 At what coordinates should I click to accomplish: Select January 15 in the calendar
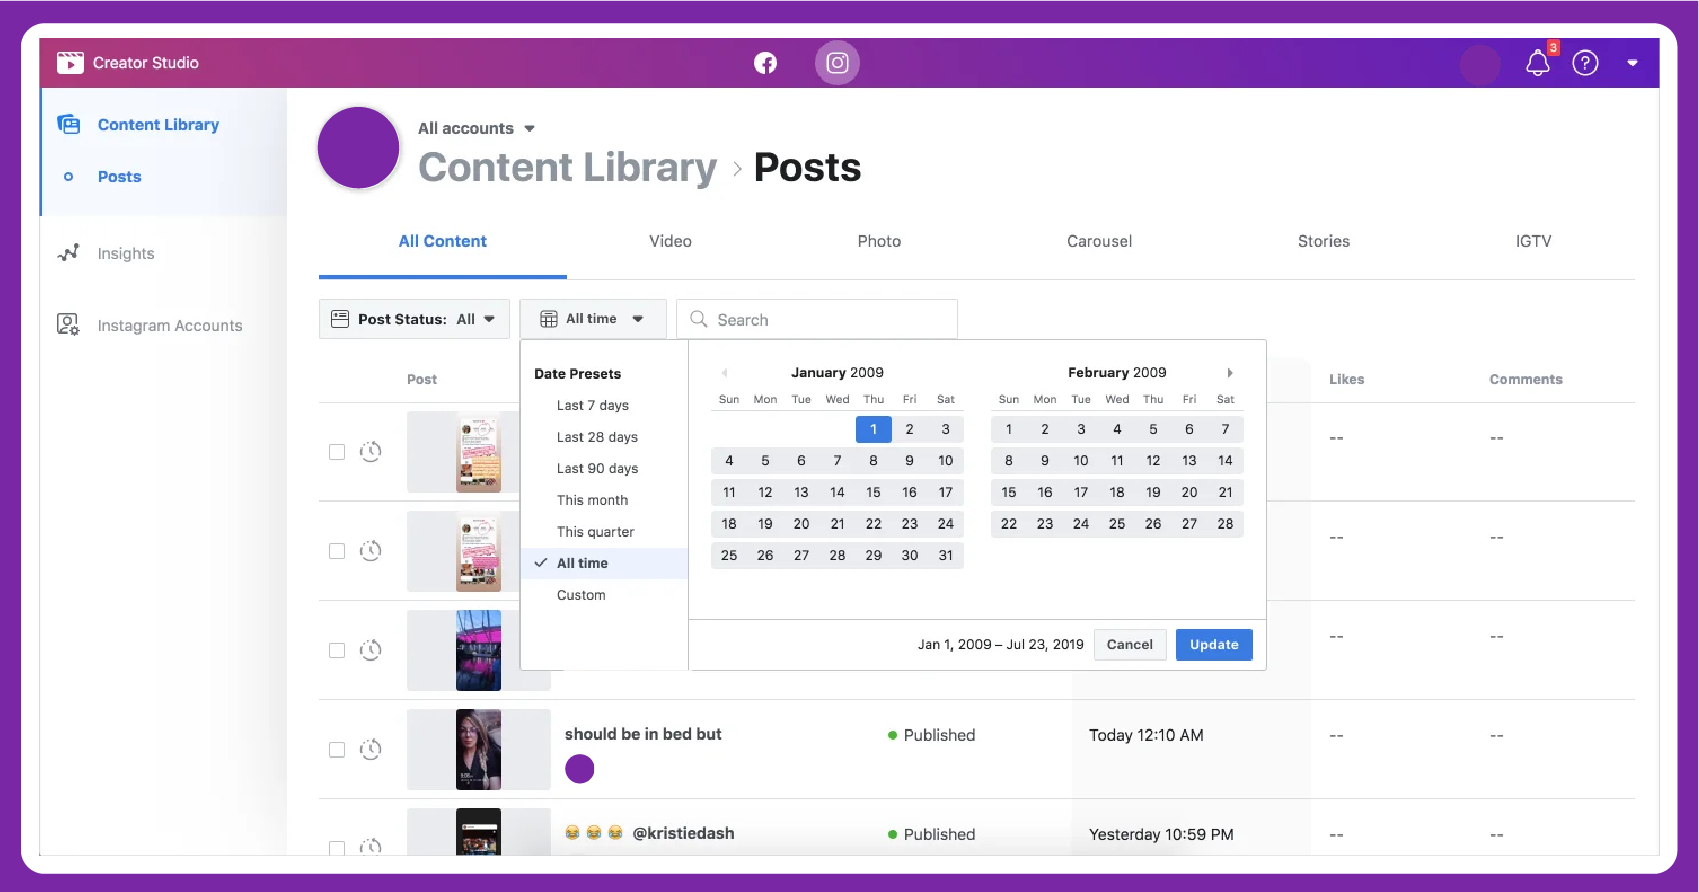pyautogui.click(x=873, y=492)
